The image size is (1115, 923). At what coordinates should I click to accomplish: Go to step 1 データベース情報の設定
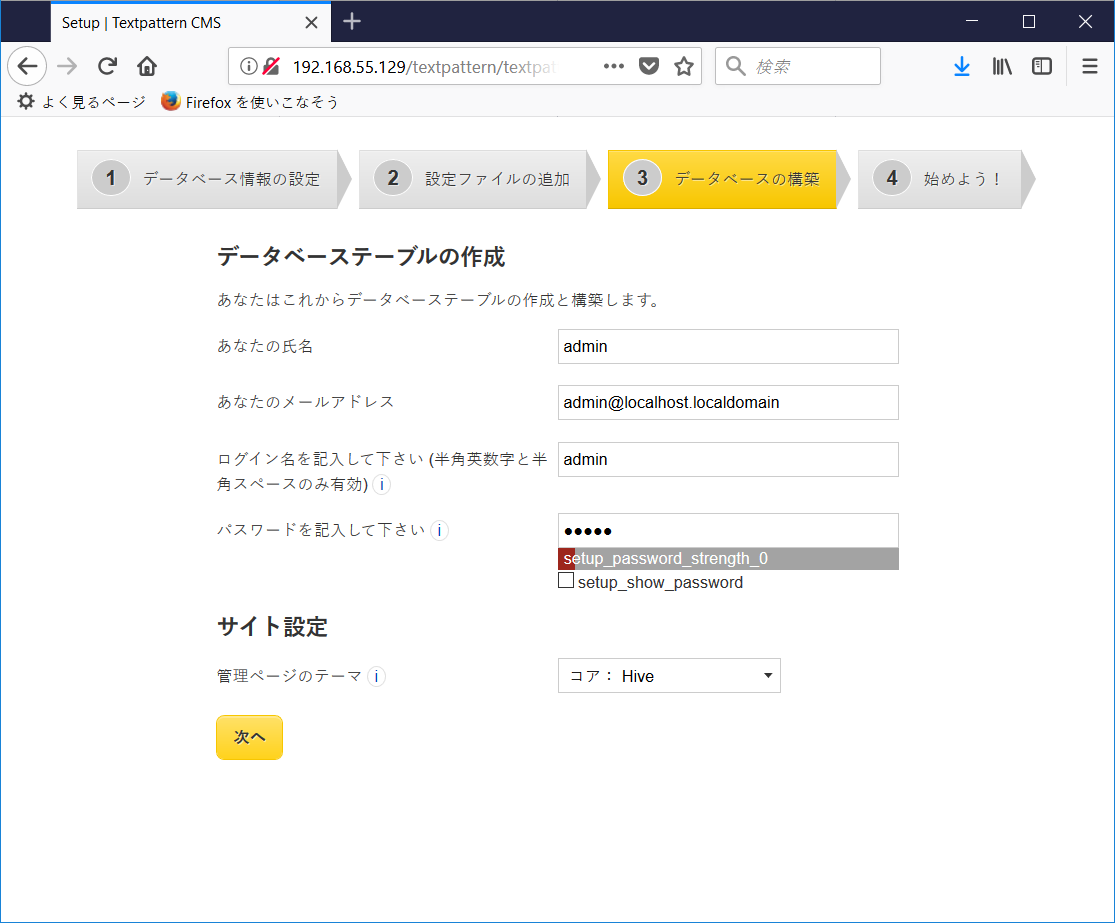(x=210, y=179)
